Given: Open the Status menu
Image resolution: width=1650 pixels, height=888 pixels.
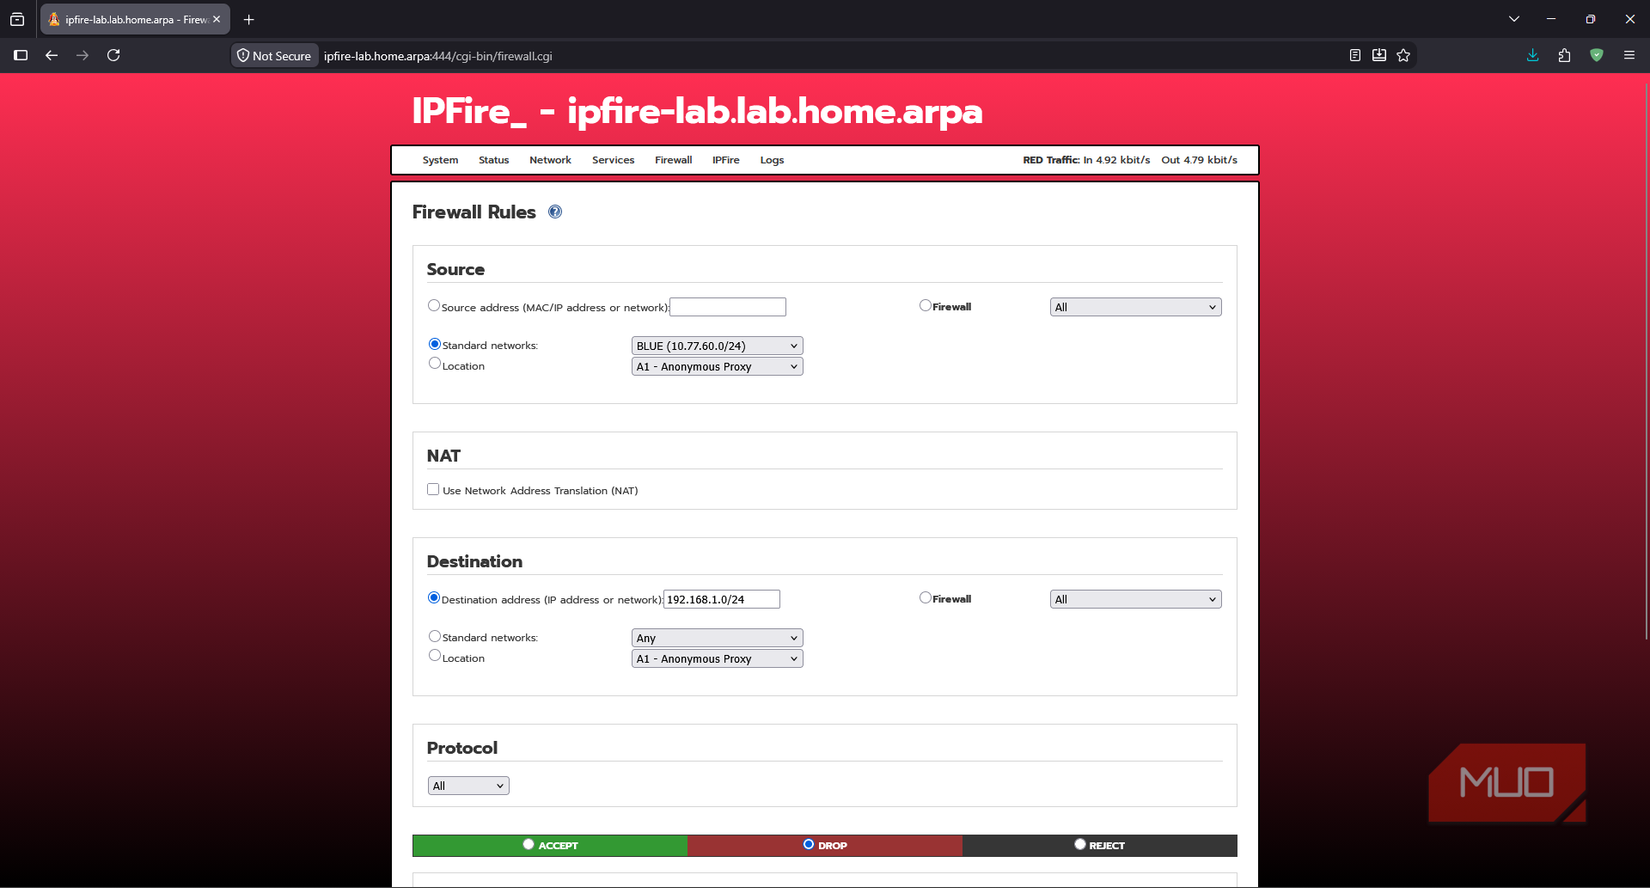Looking at the screenshot, I should [x=494, y=160].
